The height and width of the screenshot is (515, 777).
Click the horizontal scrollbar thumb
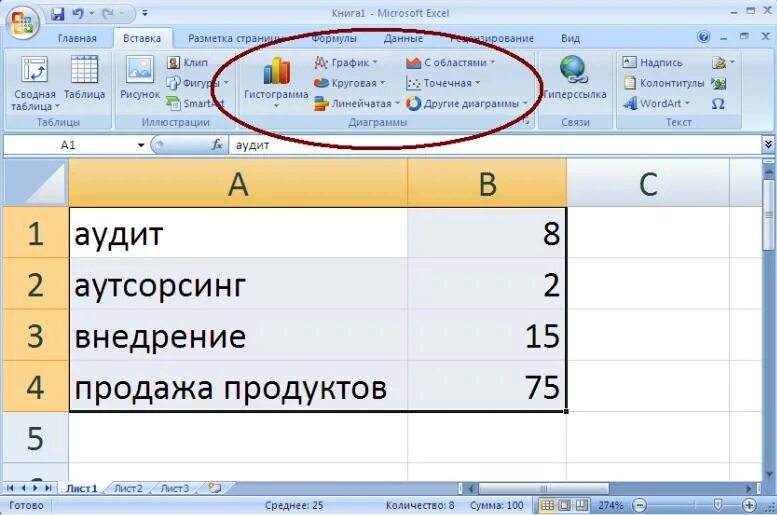543,488
